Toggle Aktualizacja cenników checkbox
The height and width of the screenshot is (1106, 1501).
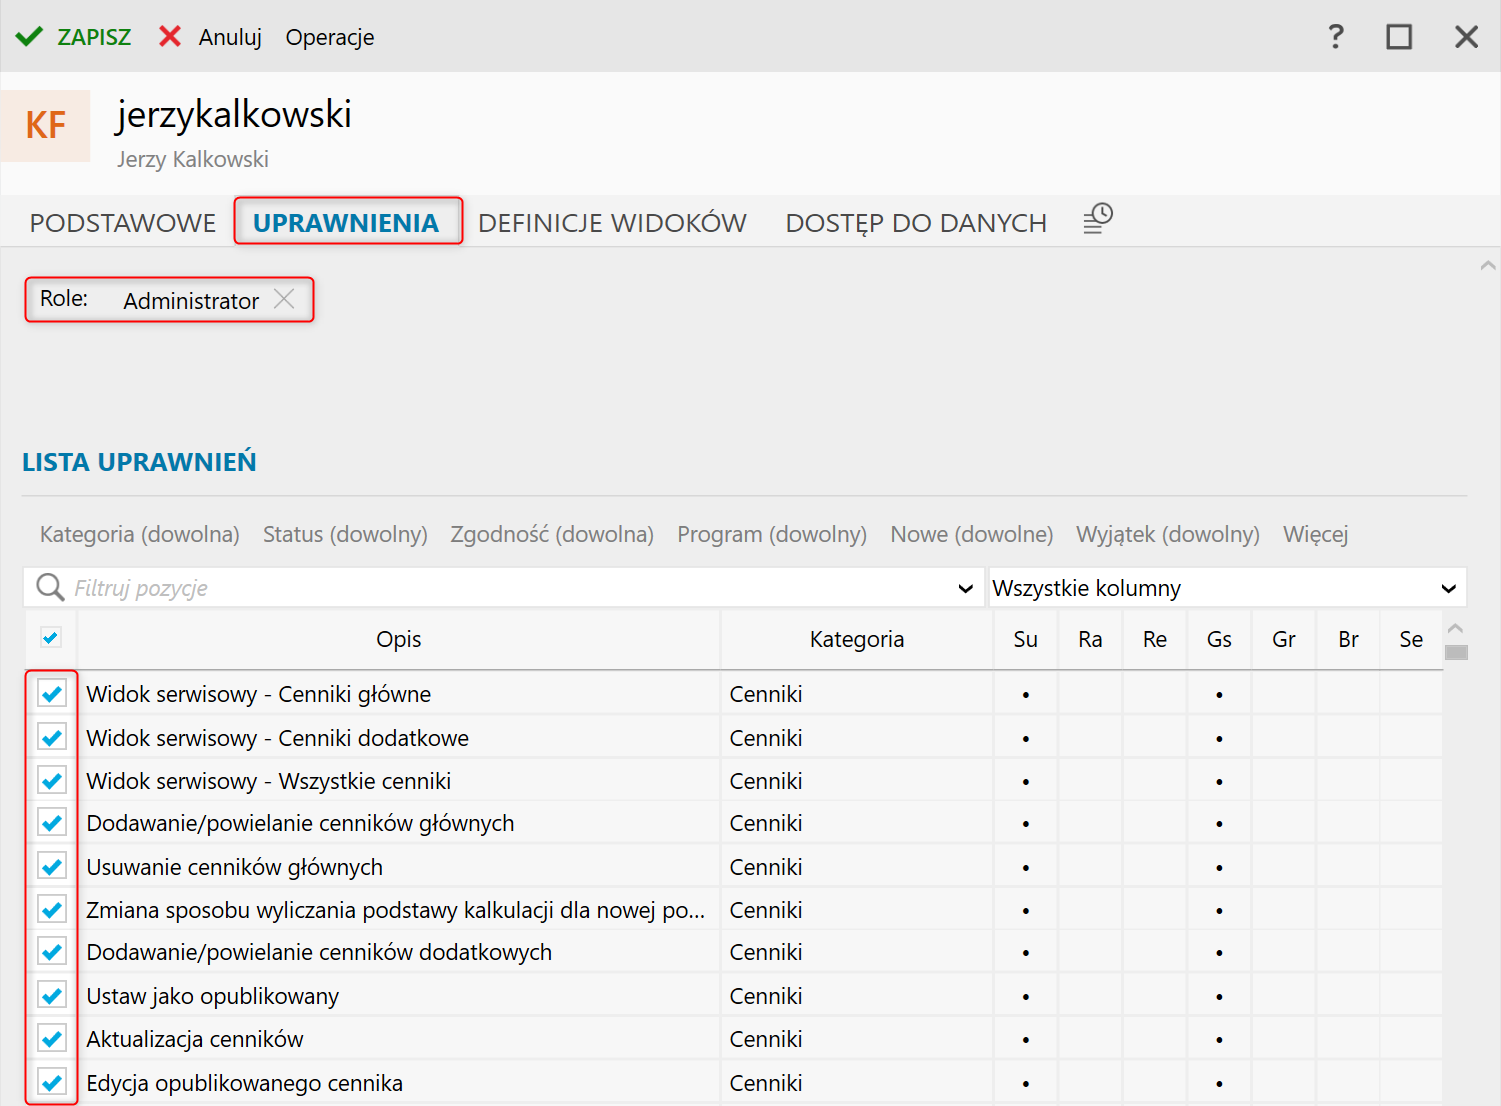click(x=52, y=1038)
